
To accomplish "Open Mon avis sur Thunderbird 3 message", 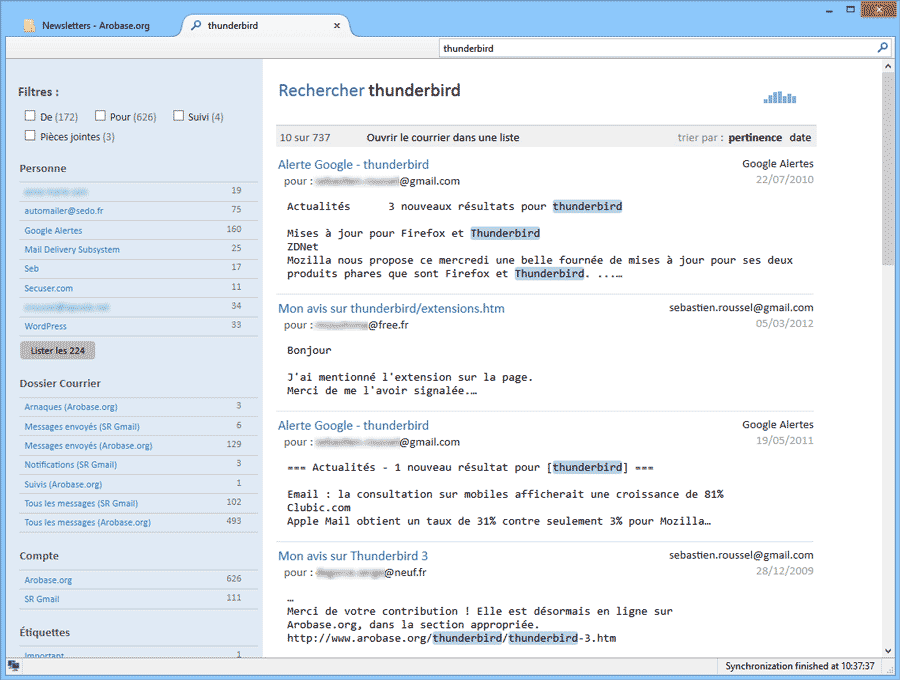I will tap(352, 555).
